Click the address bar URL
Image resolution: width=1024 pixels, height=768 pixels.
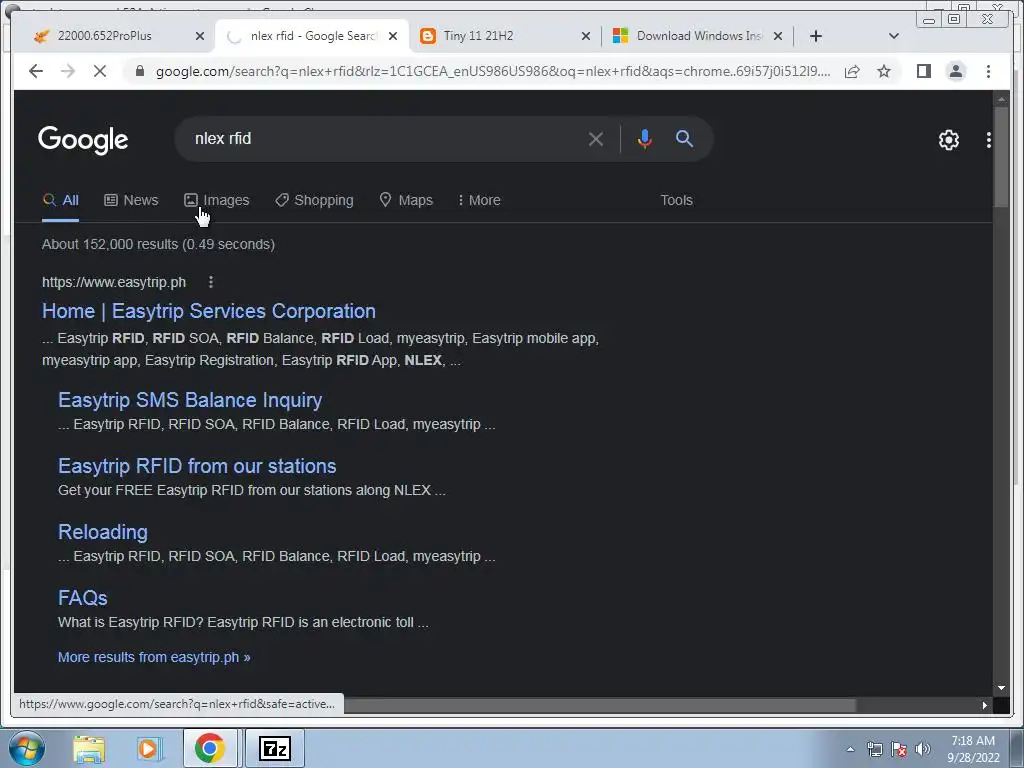(x=493, y=71)
